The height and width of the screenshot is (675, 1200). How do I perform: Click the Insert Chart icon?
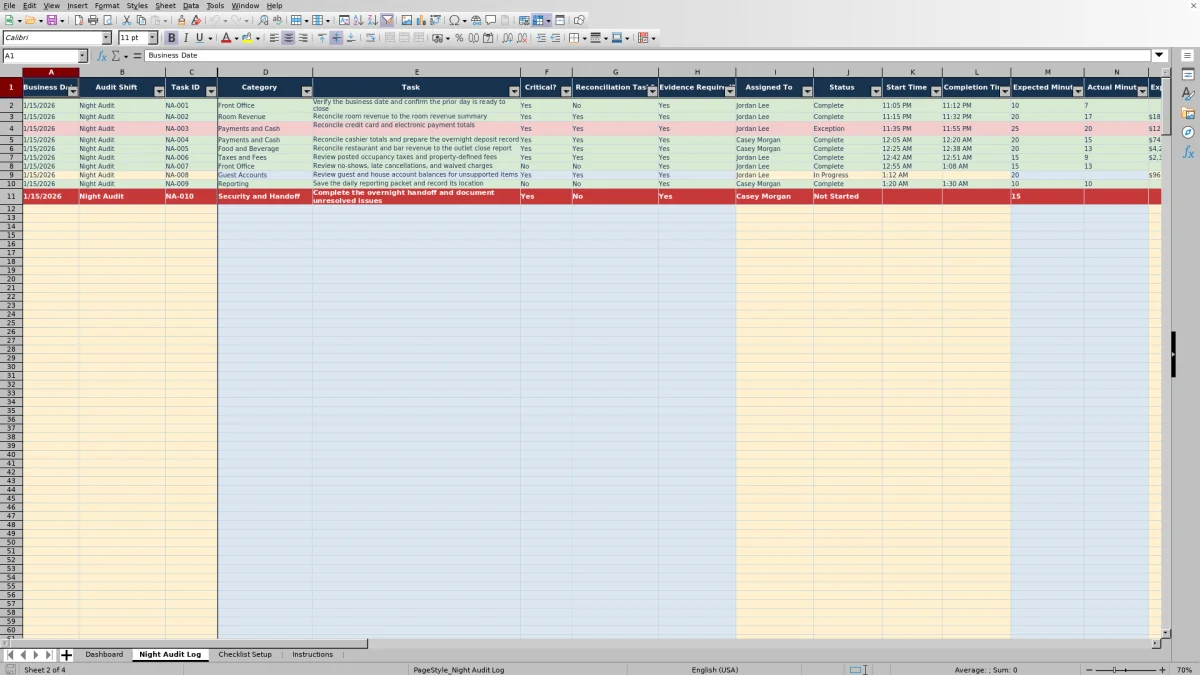420,20
